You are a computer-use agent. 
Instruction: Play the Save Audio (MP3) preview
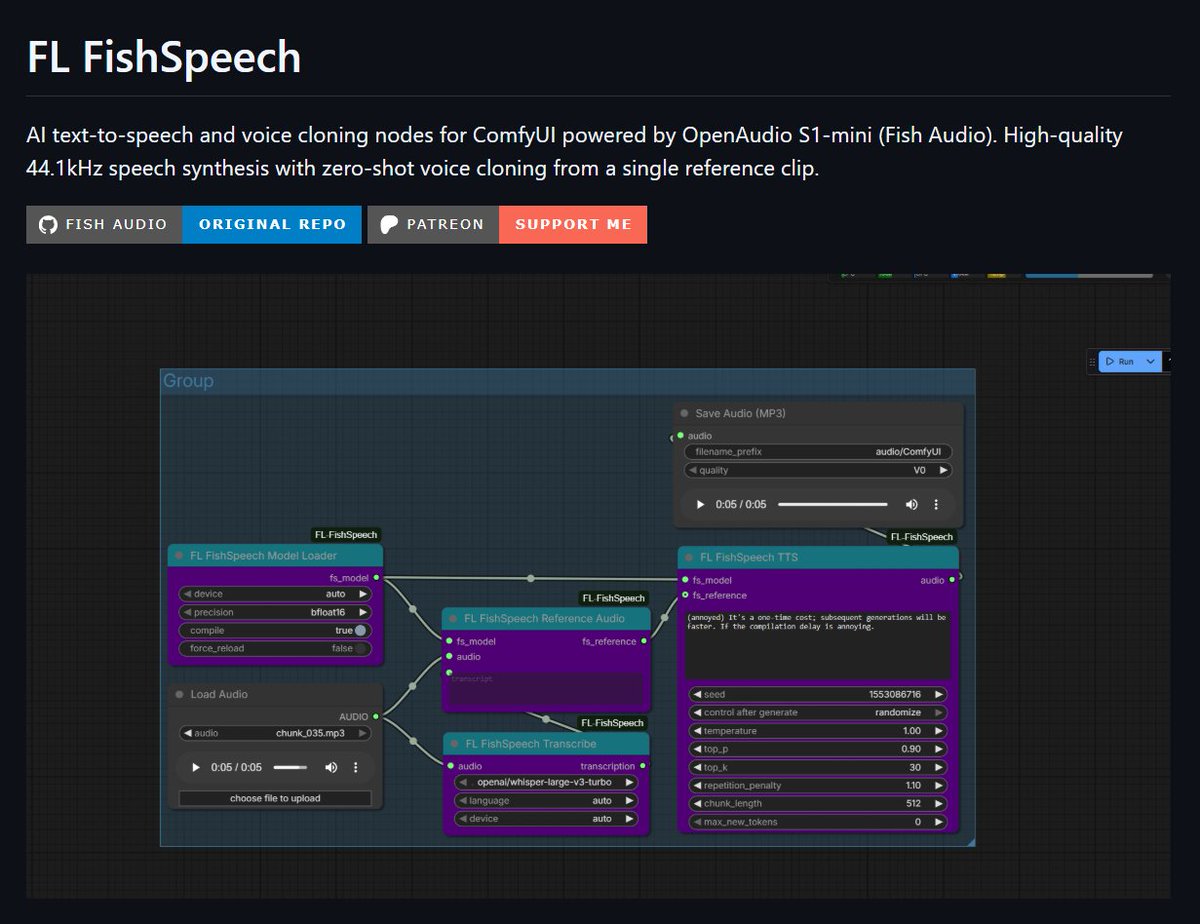coord(700,505)
